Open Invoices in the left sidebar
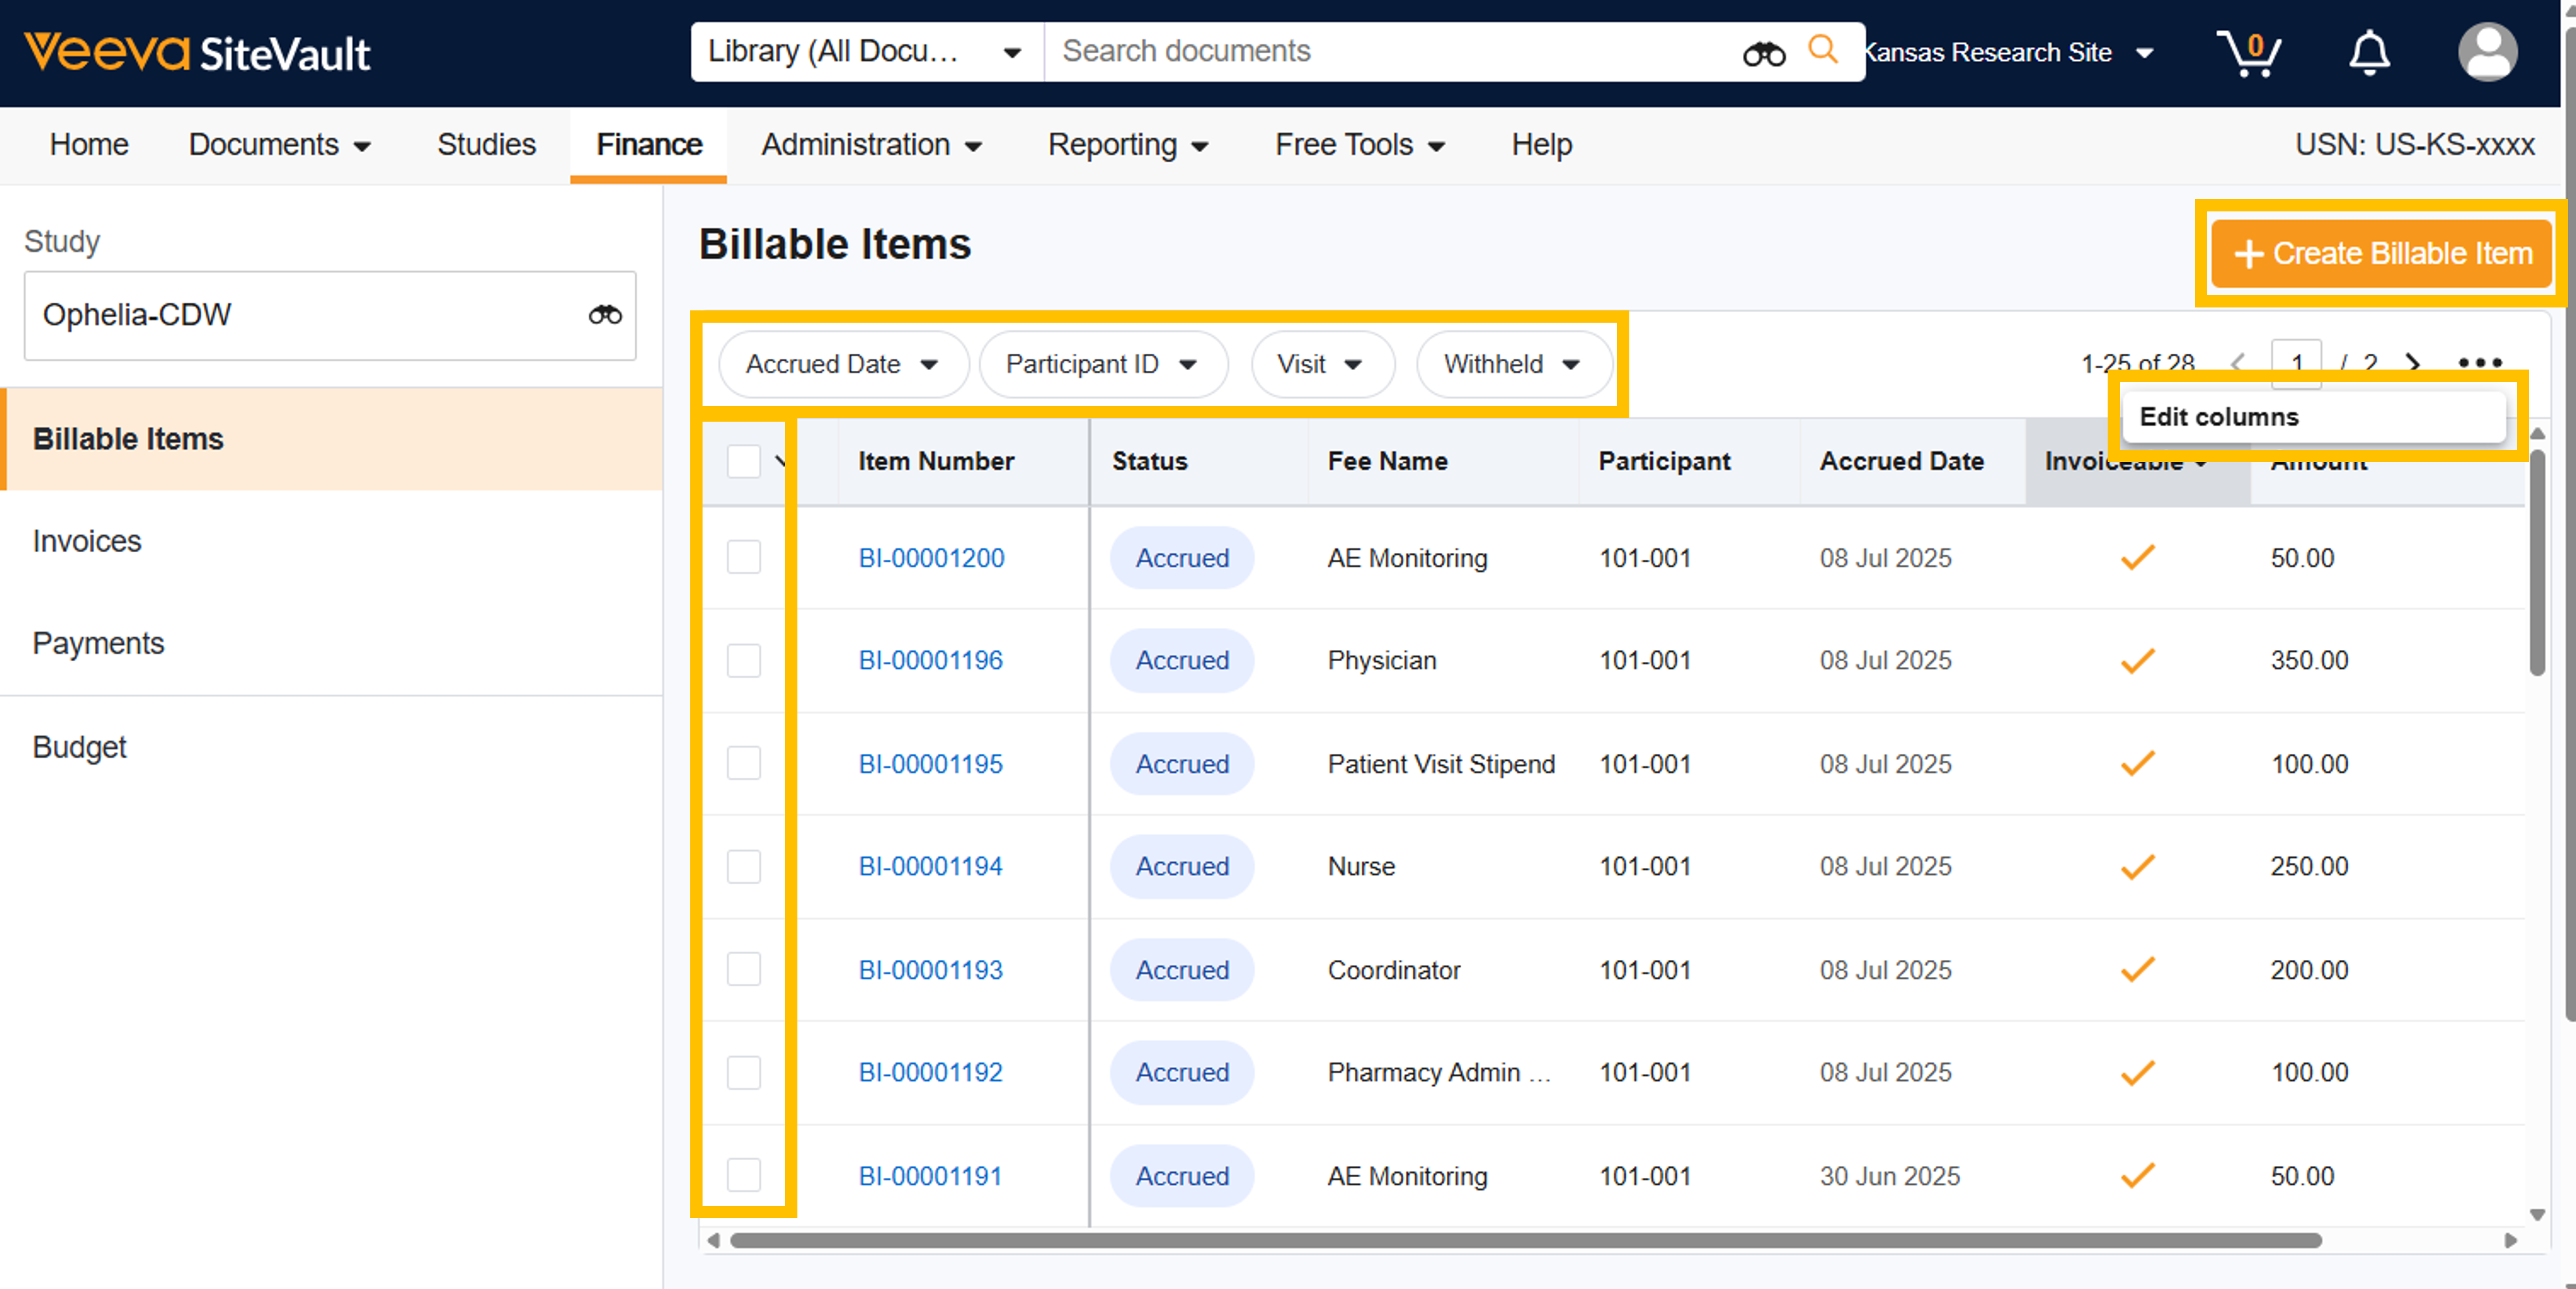This screenshot has width=2576, height=1289. click(87, 541)
